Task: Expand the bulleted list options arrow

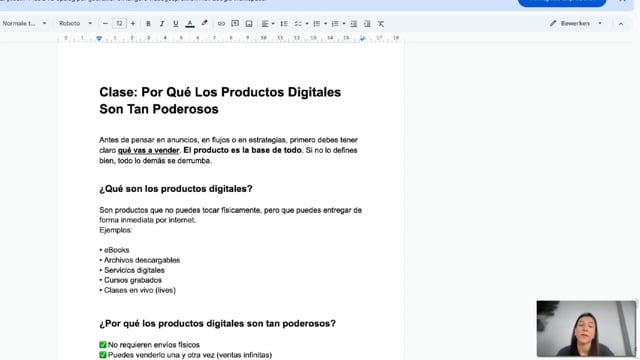Action: 325,24
